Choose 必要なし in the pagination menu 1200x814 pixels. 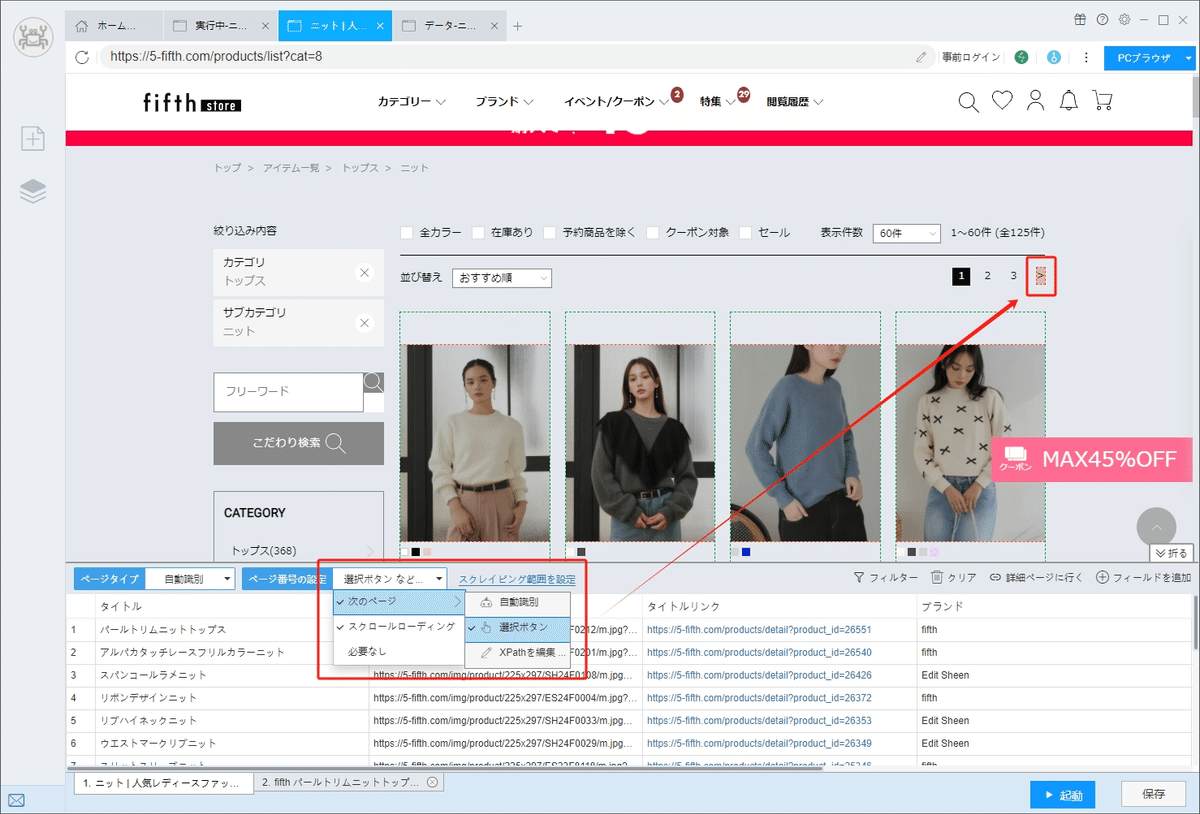[x=399, y=651]
